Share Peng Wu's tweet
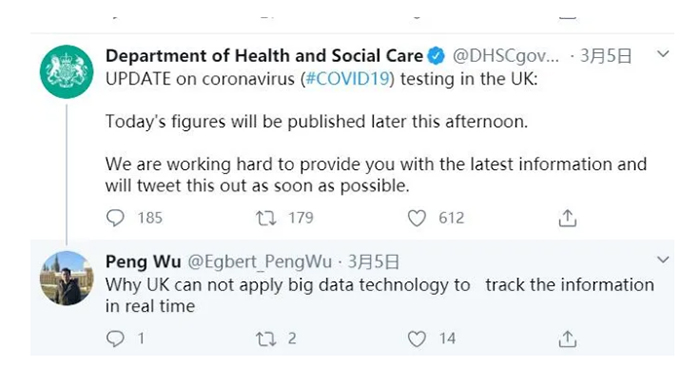Image resolution: width=700 pixels, height=387 pixels. pyautogui.click(x=567, y=339)
